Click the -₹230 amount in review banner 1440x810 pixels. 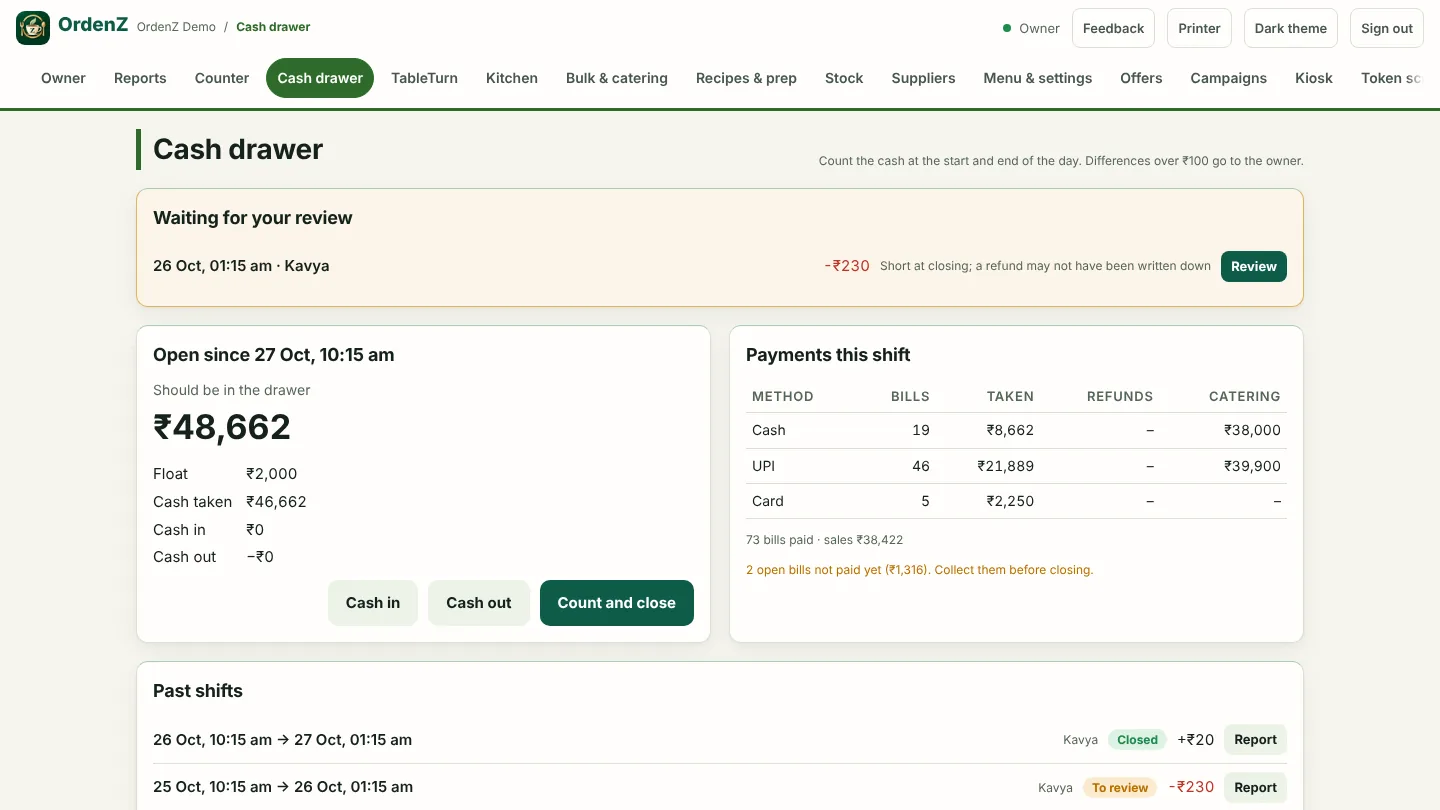pos(847,266)
